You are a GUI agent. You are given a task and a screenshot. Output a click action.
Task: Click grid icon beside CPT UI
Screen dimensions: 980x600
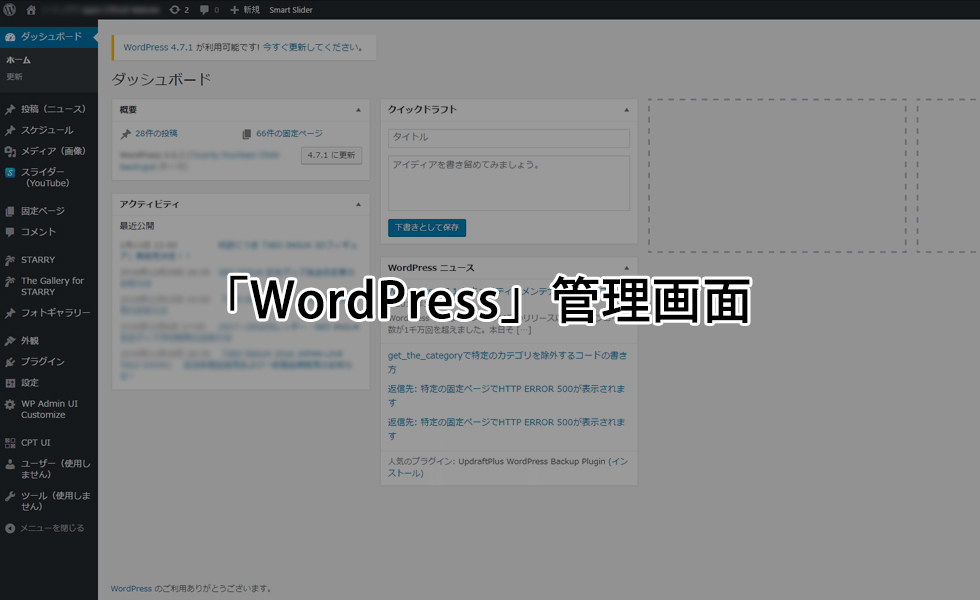coord(10,443)
